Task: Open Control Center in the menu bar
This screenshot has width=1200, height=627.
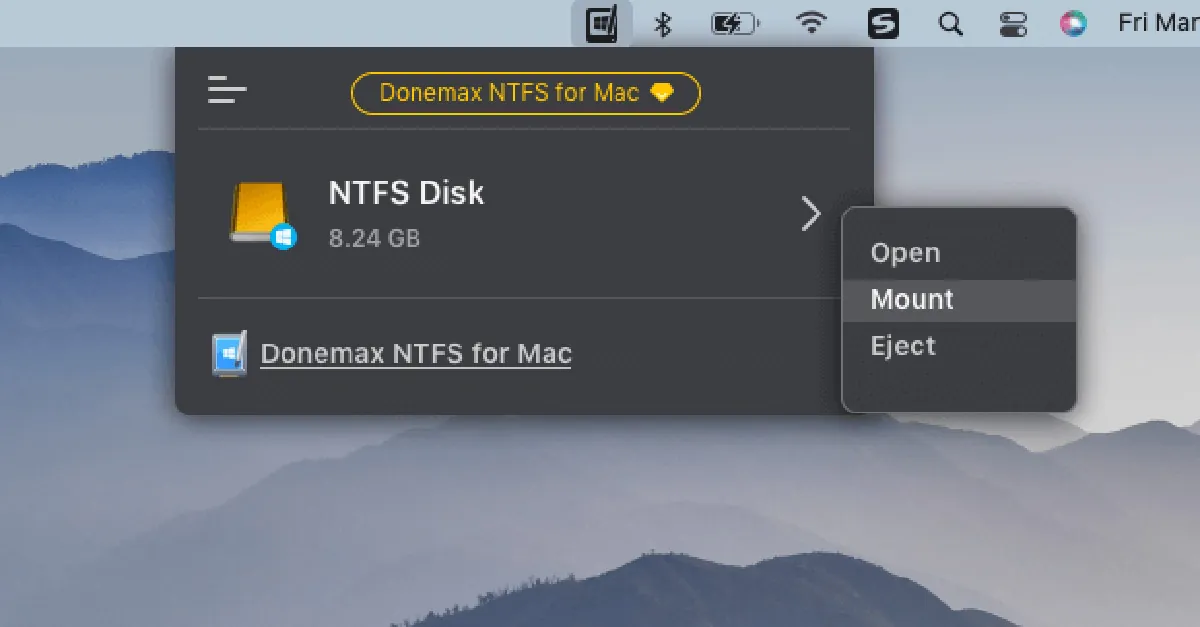Action: [1013, 22]
